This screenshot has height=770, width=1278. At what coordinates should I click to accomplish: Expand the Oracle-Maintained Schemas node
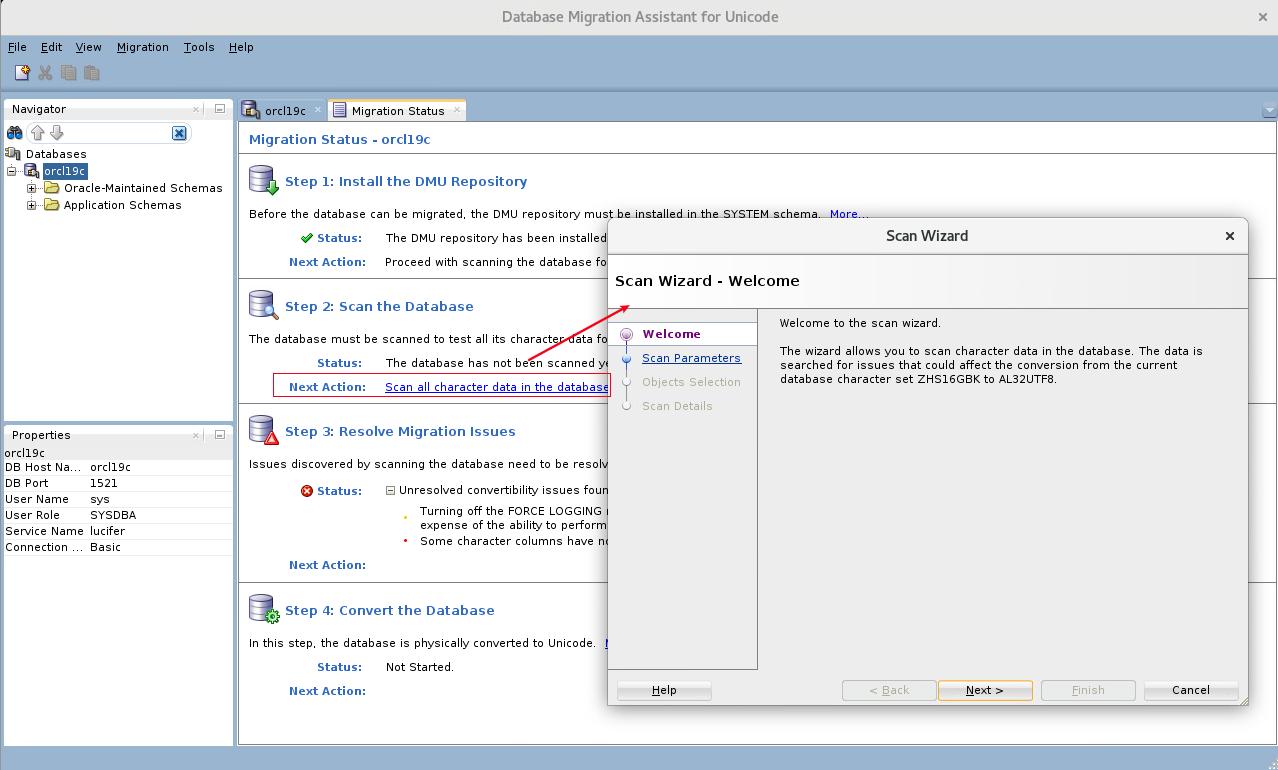pos(32,188)
